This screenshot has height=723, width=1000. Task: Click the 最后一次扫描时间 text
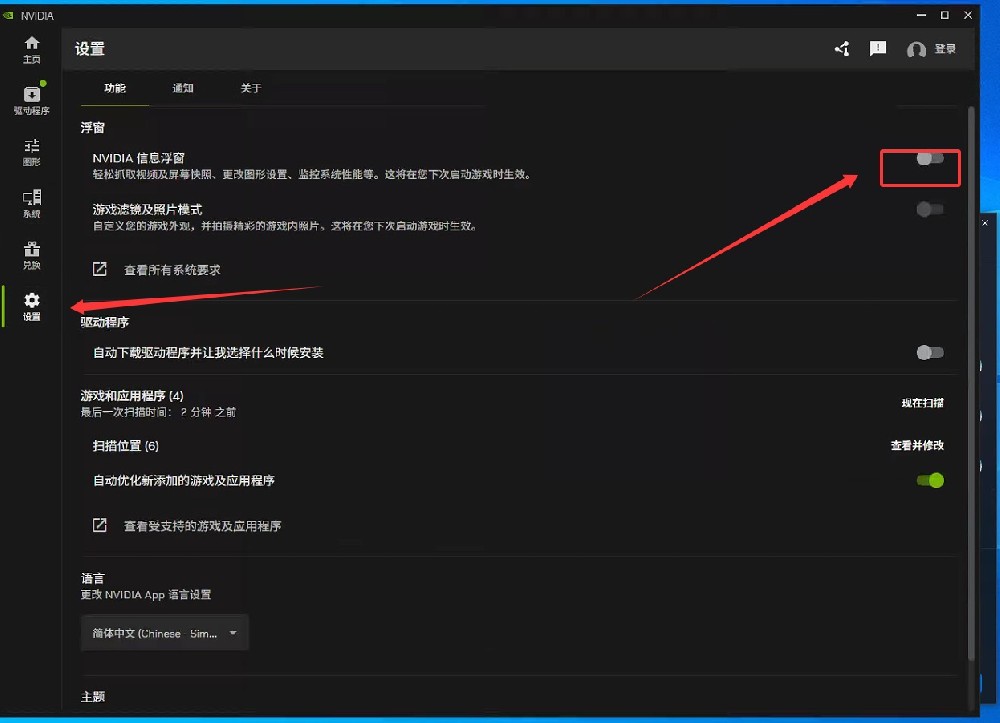pos(158,413)
